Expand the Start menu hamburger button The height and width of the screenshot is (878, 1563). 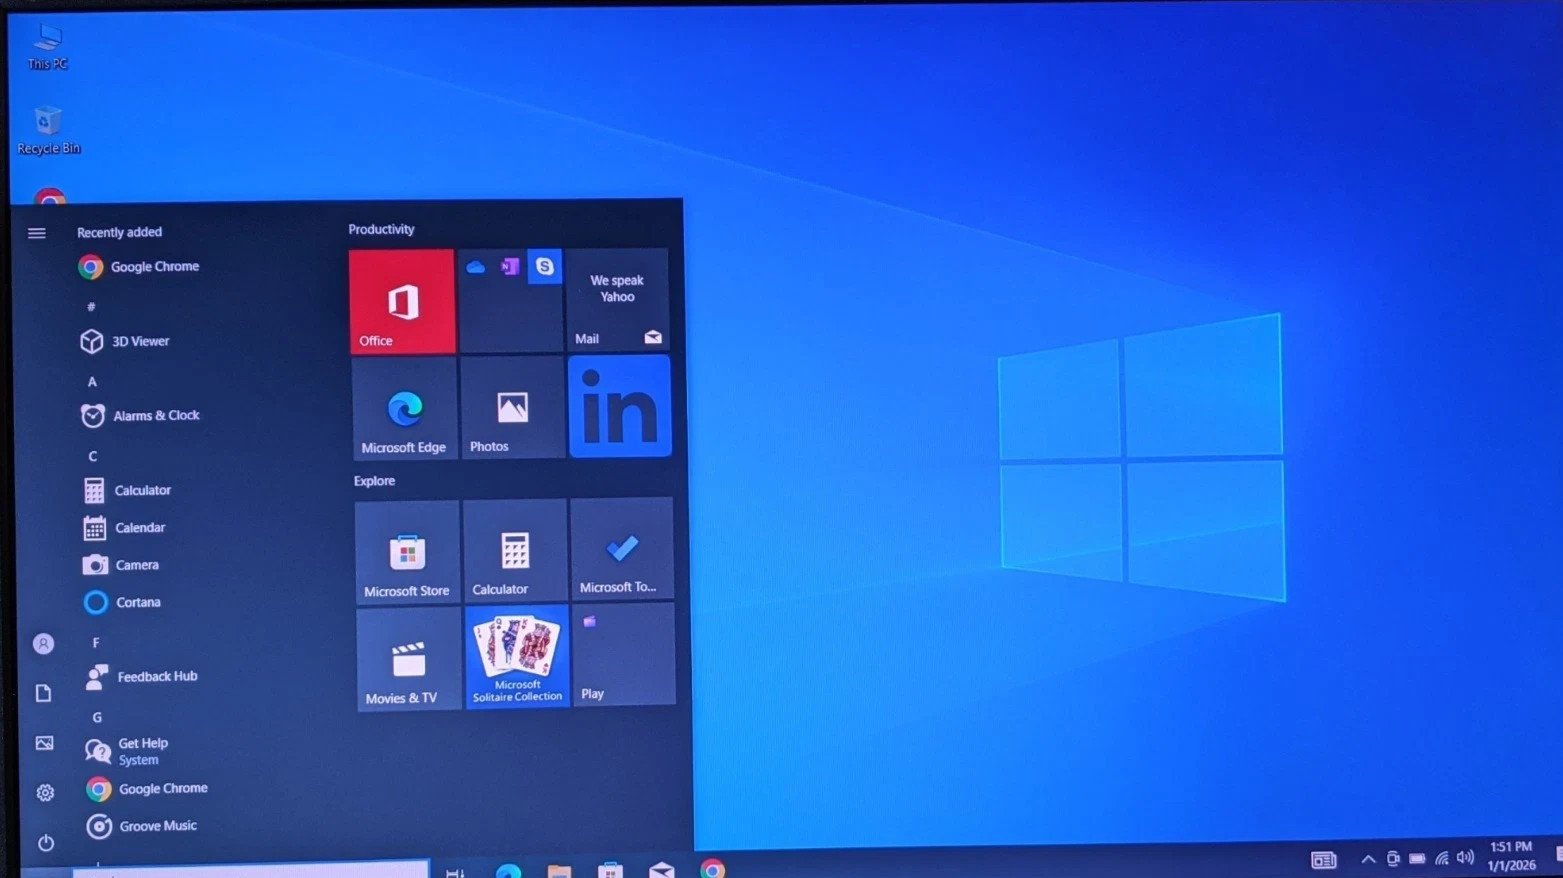pyautogui.click(x=37, y=233)
